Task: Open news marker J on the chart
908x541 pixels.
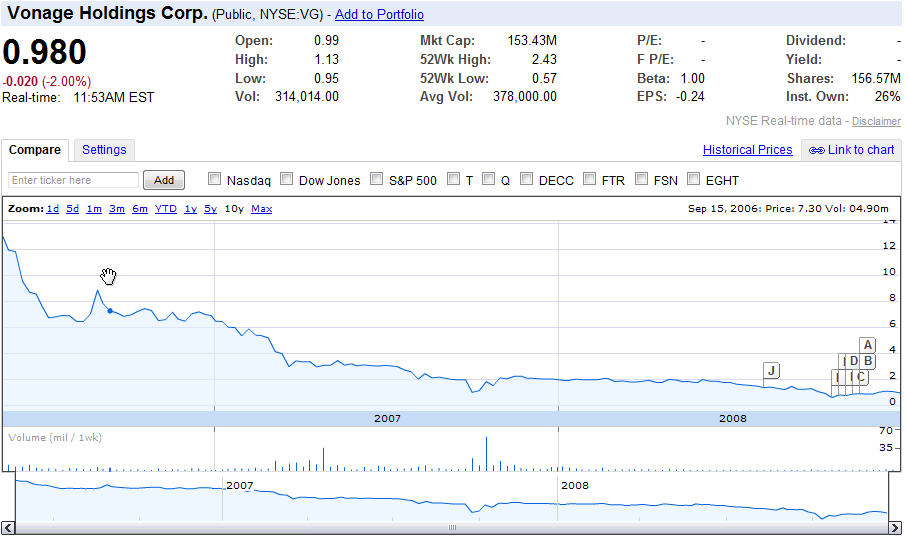Action: (x=770, y=370)
